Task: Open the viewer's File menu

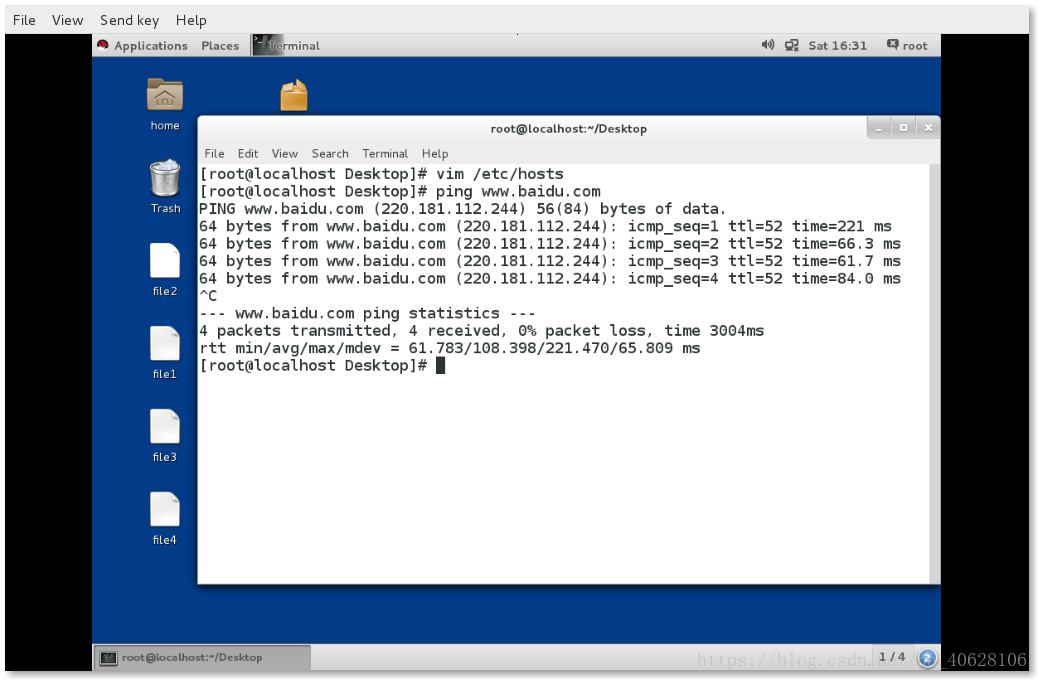Action: 24,20
